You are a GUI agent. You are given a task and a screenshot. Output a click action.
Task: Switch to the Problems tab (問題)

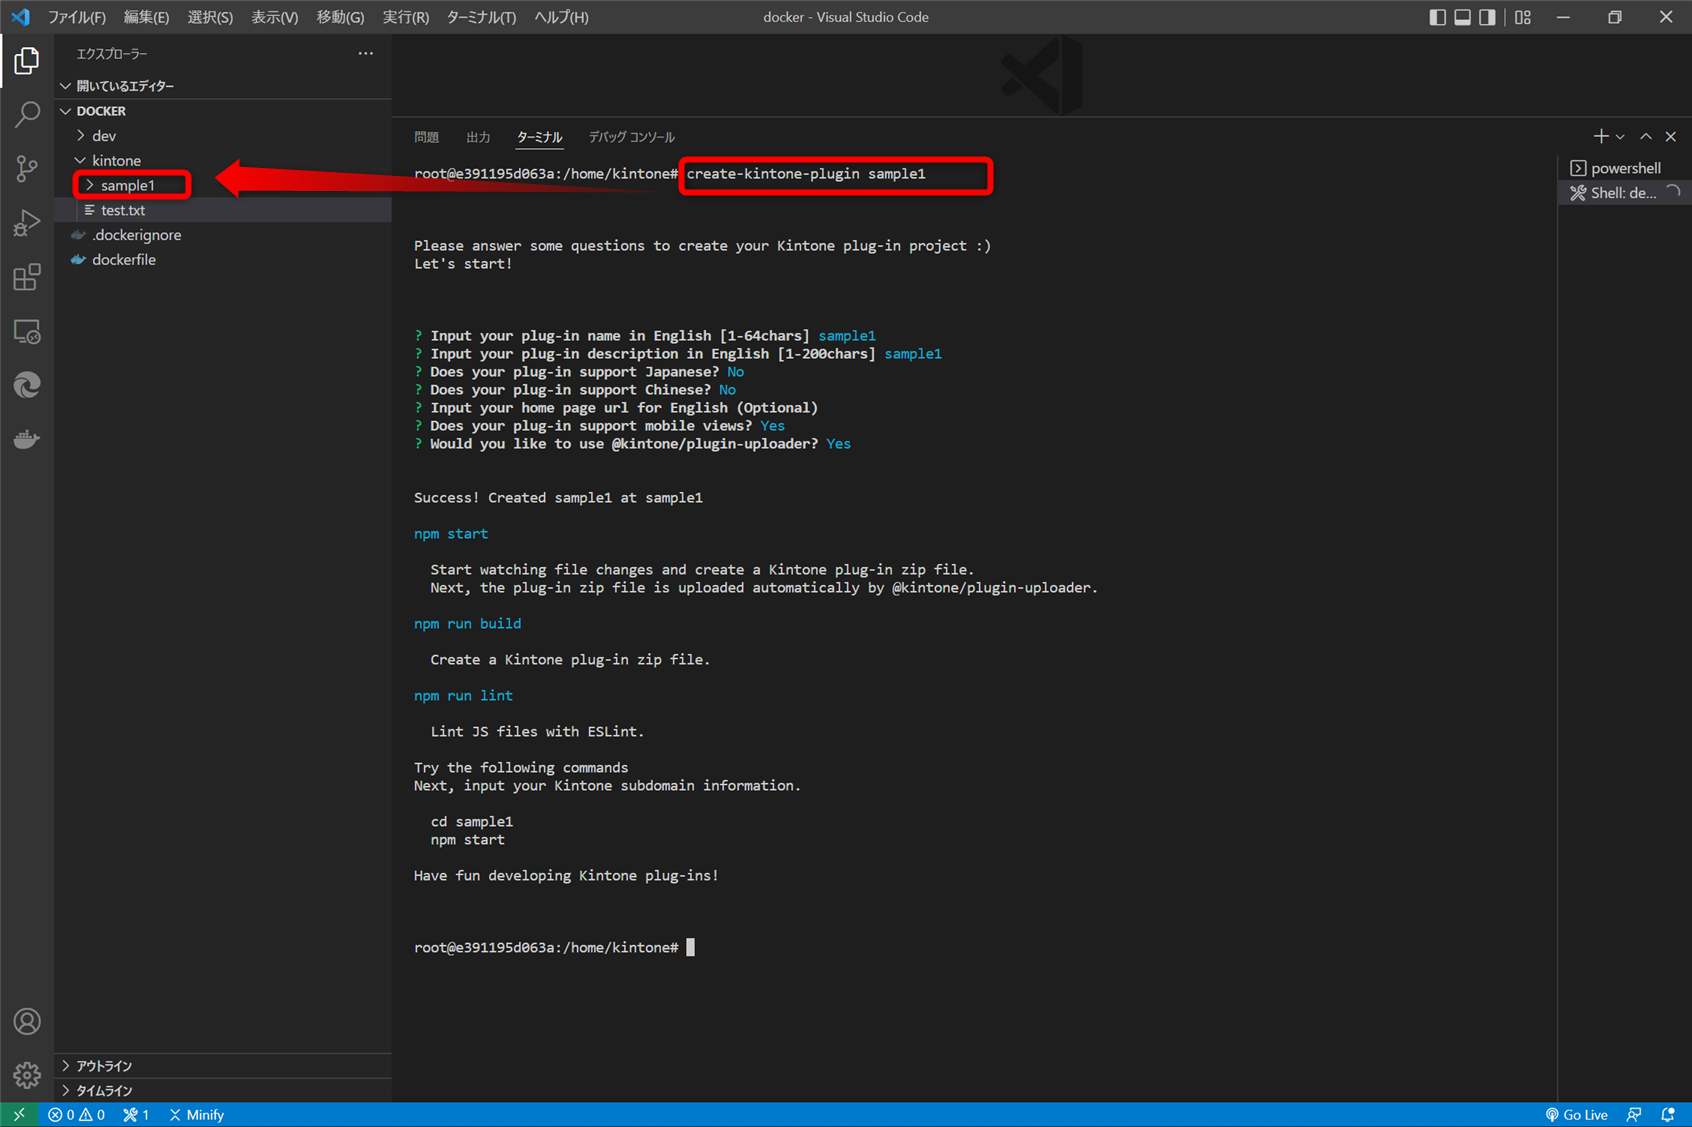[427, 137]
